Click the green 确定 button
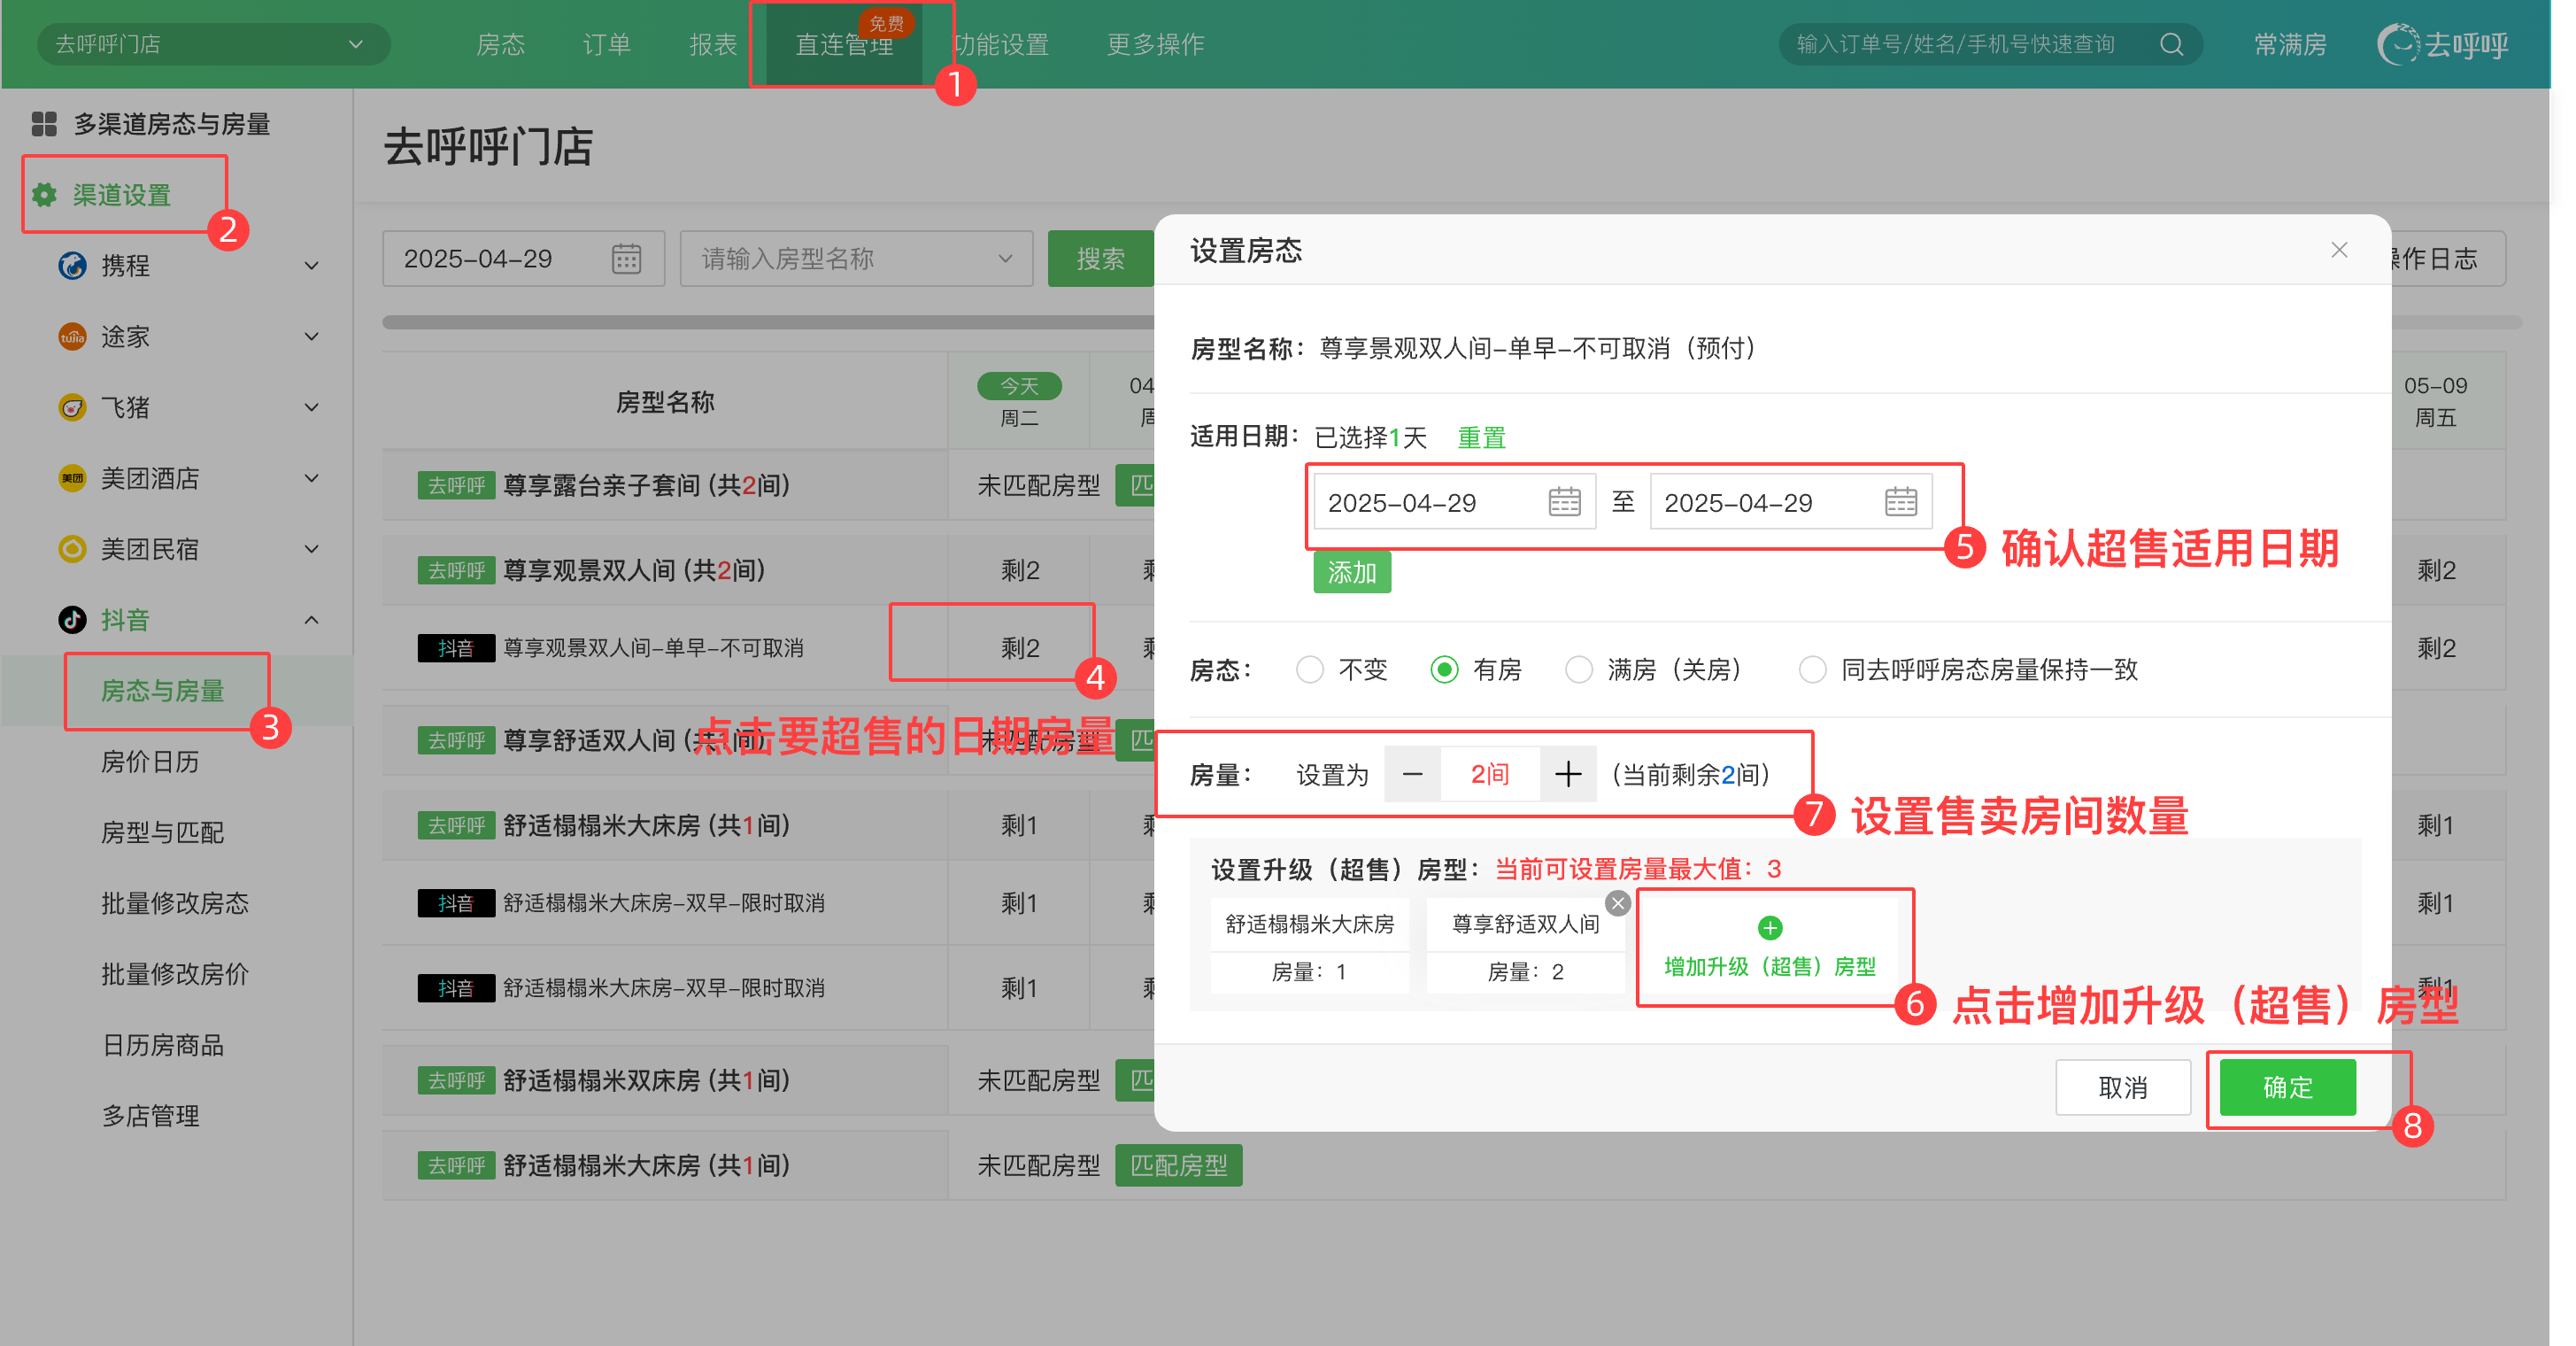Screen dimensions: 2576x1346 pyautogui.click(x=2287, y=1087)
